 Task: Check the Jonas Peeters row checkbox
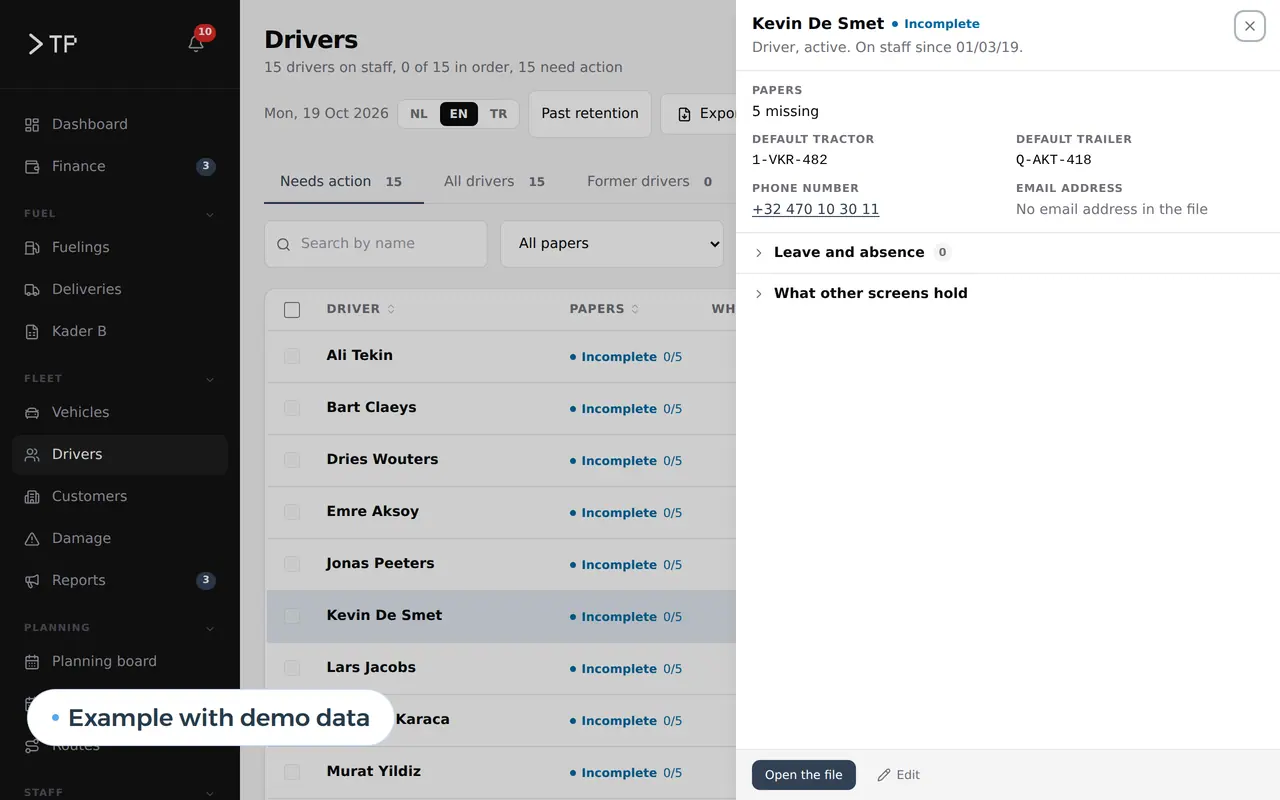click(292, 564)
